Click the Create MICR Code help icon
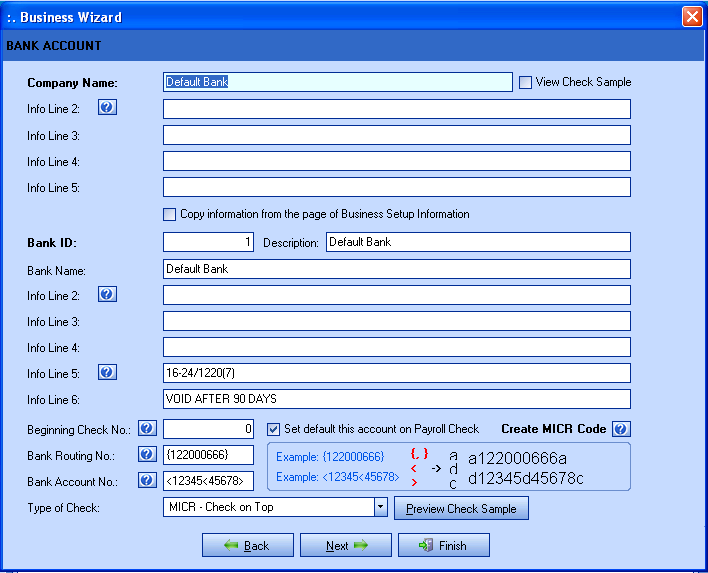This screenshot has width=708, height=573. point(621,429)
